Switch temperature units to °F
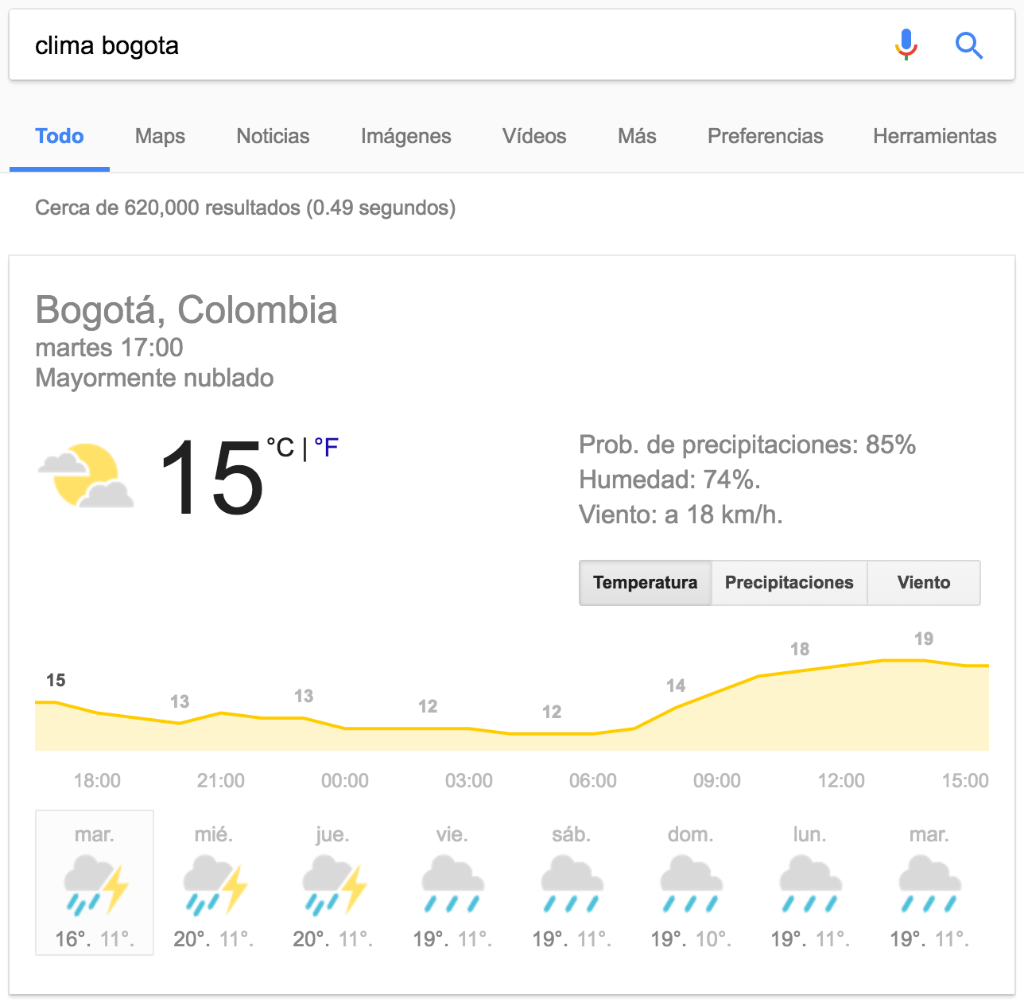 326,447
